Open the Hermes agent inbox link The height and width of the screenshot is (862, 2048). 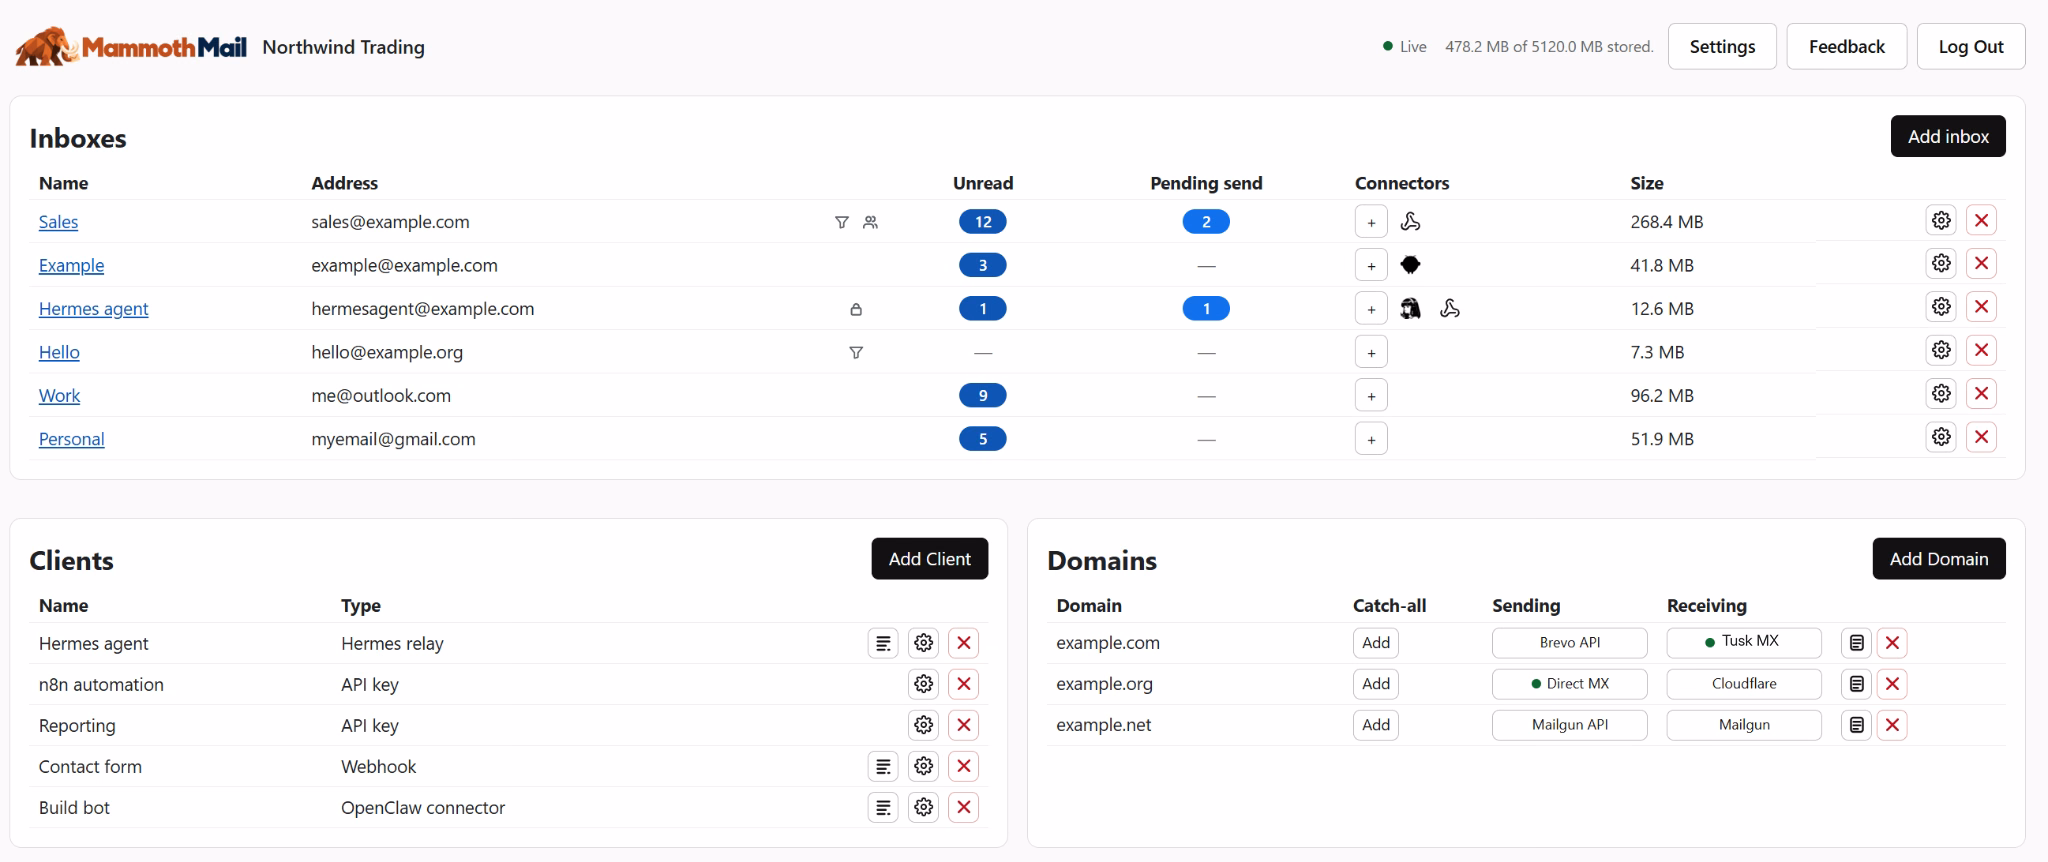point(93,309)
